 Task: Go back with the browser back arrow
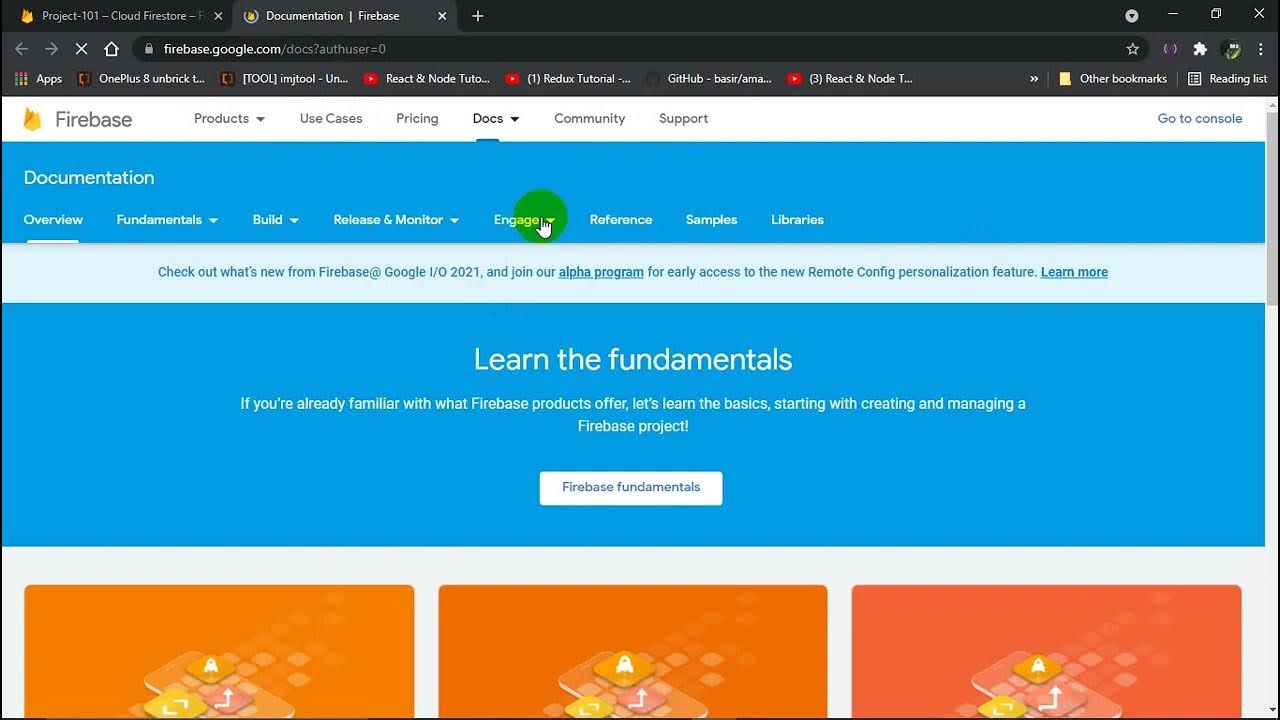coord(22,49)
